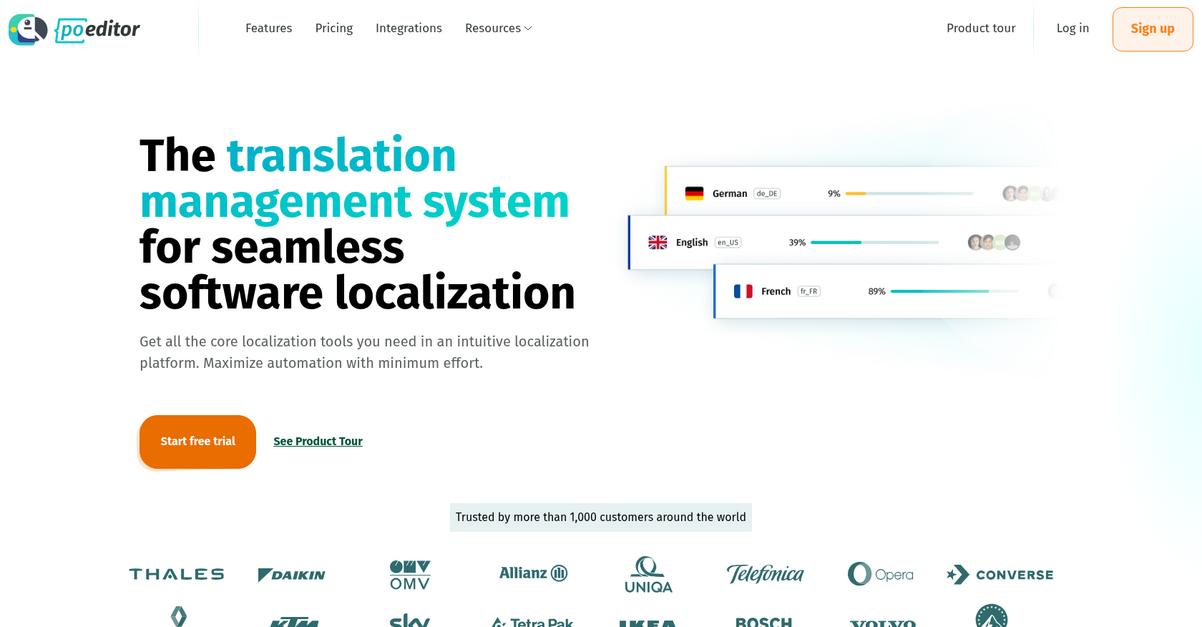The height and width of the screenshot is (627, 1202).
Task: Click the Sign up button
Action: [1153, 29]
